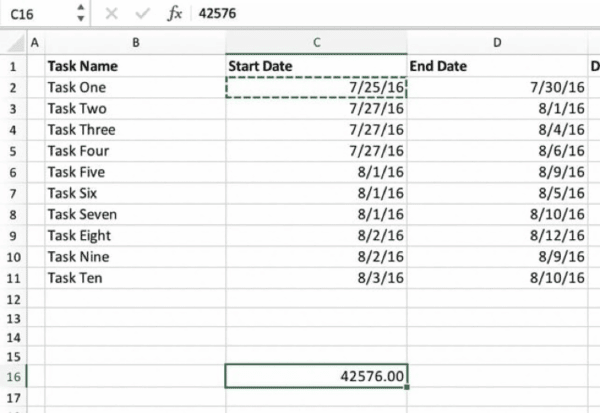
Task: Click the Name Box showing C16
Action: pos(35,16)
